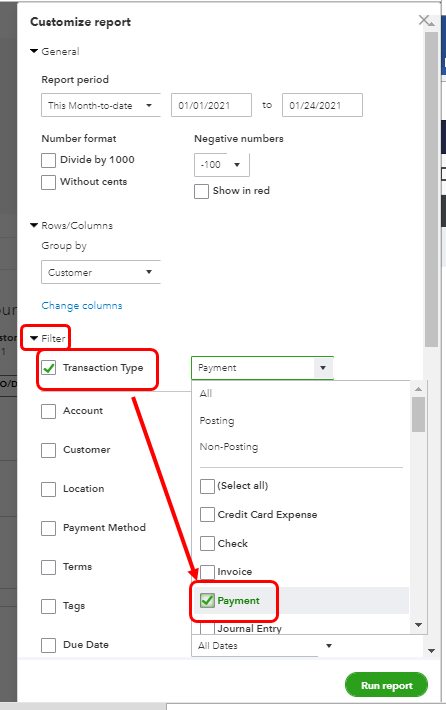Image resolution: width=446 pixels, height=710 pixels.
Task: Open the Negative numbers format dropdown
Action: coord(221,164)
